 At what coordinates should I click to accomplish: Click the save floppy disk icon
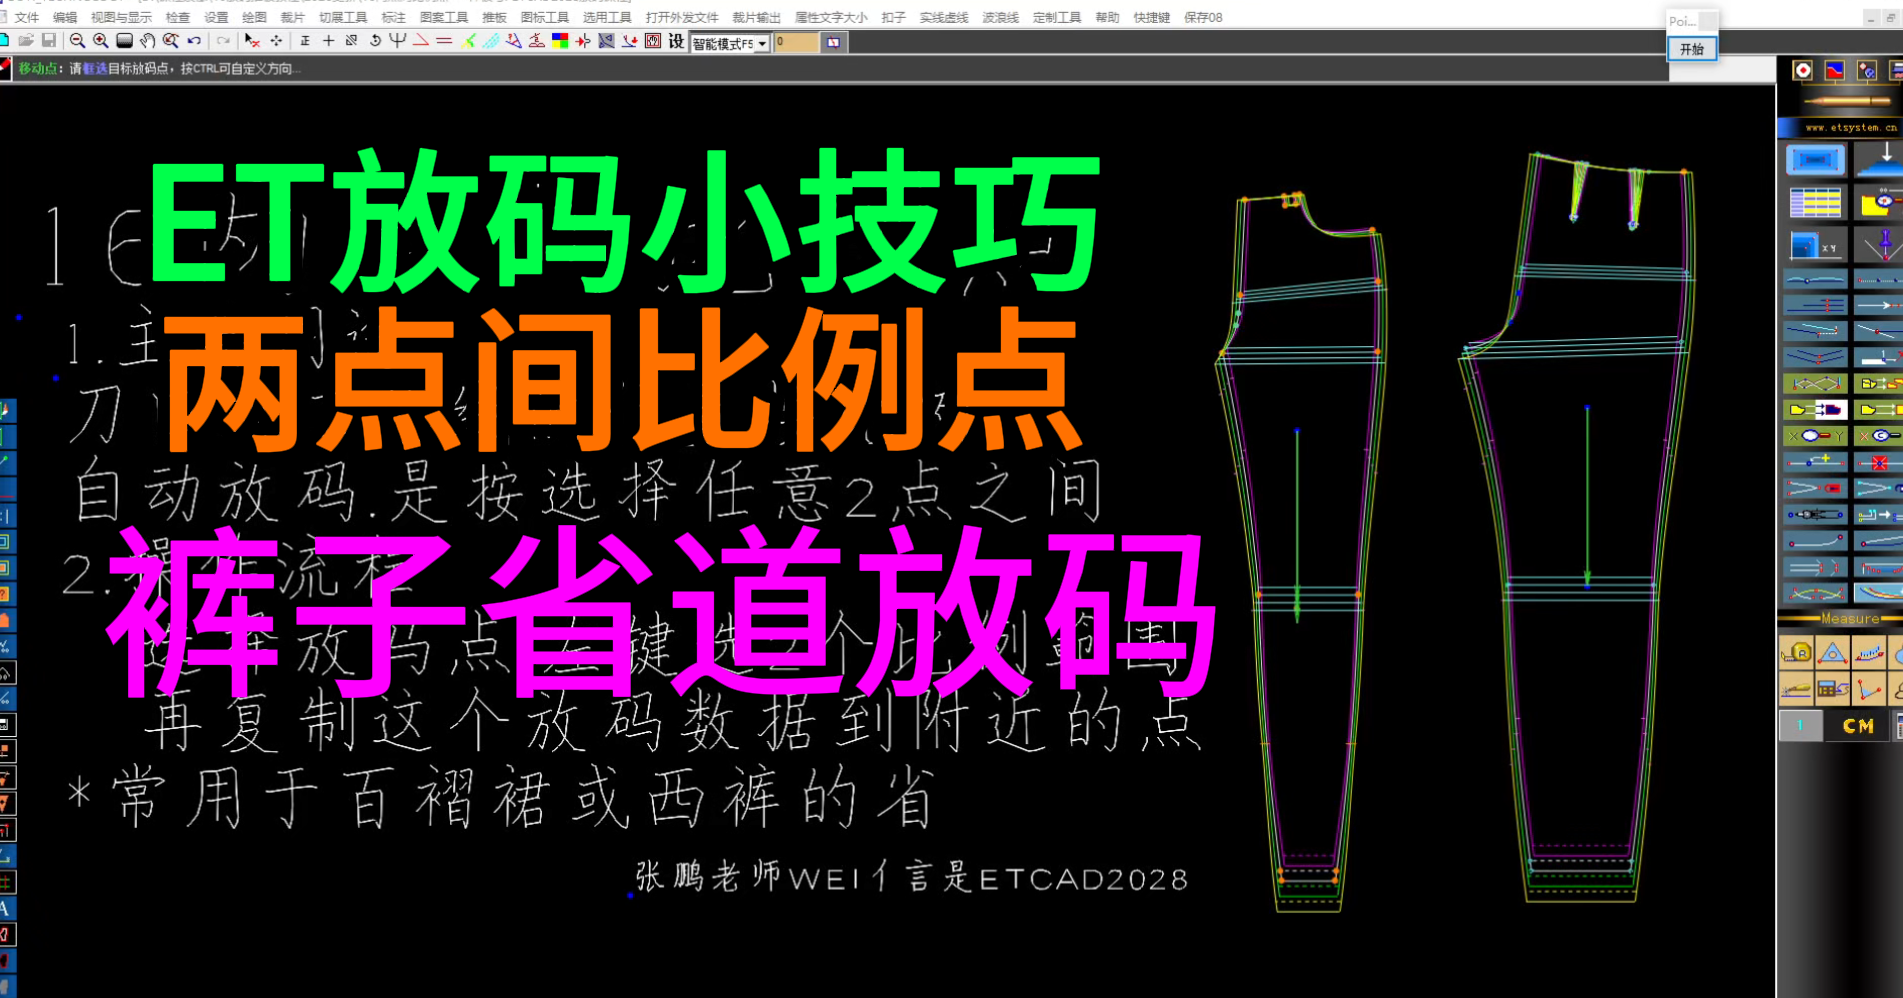point(48,41)
